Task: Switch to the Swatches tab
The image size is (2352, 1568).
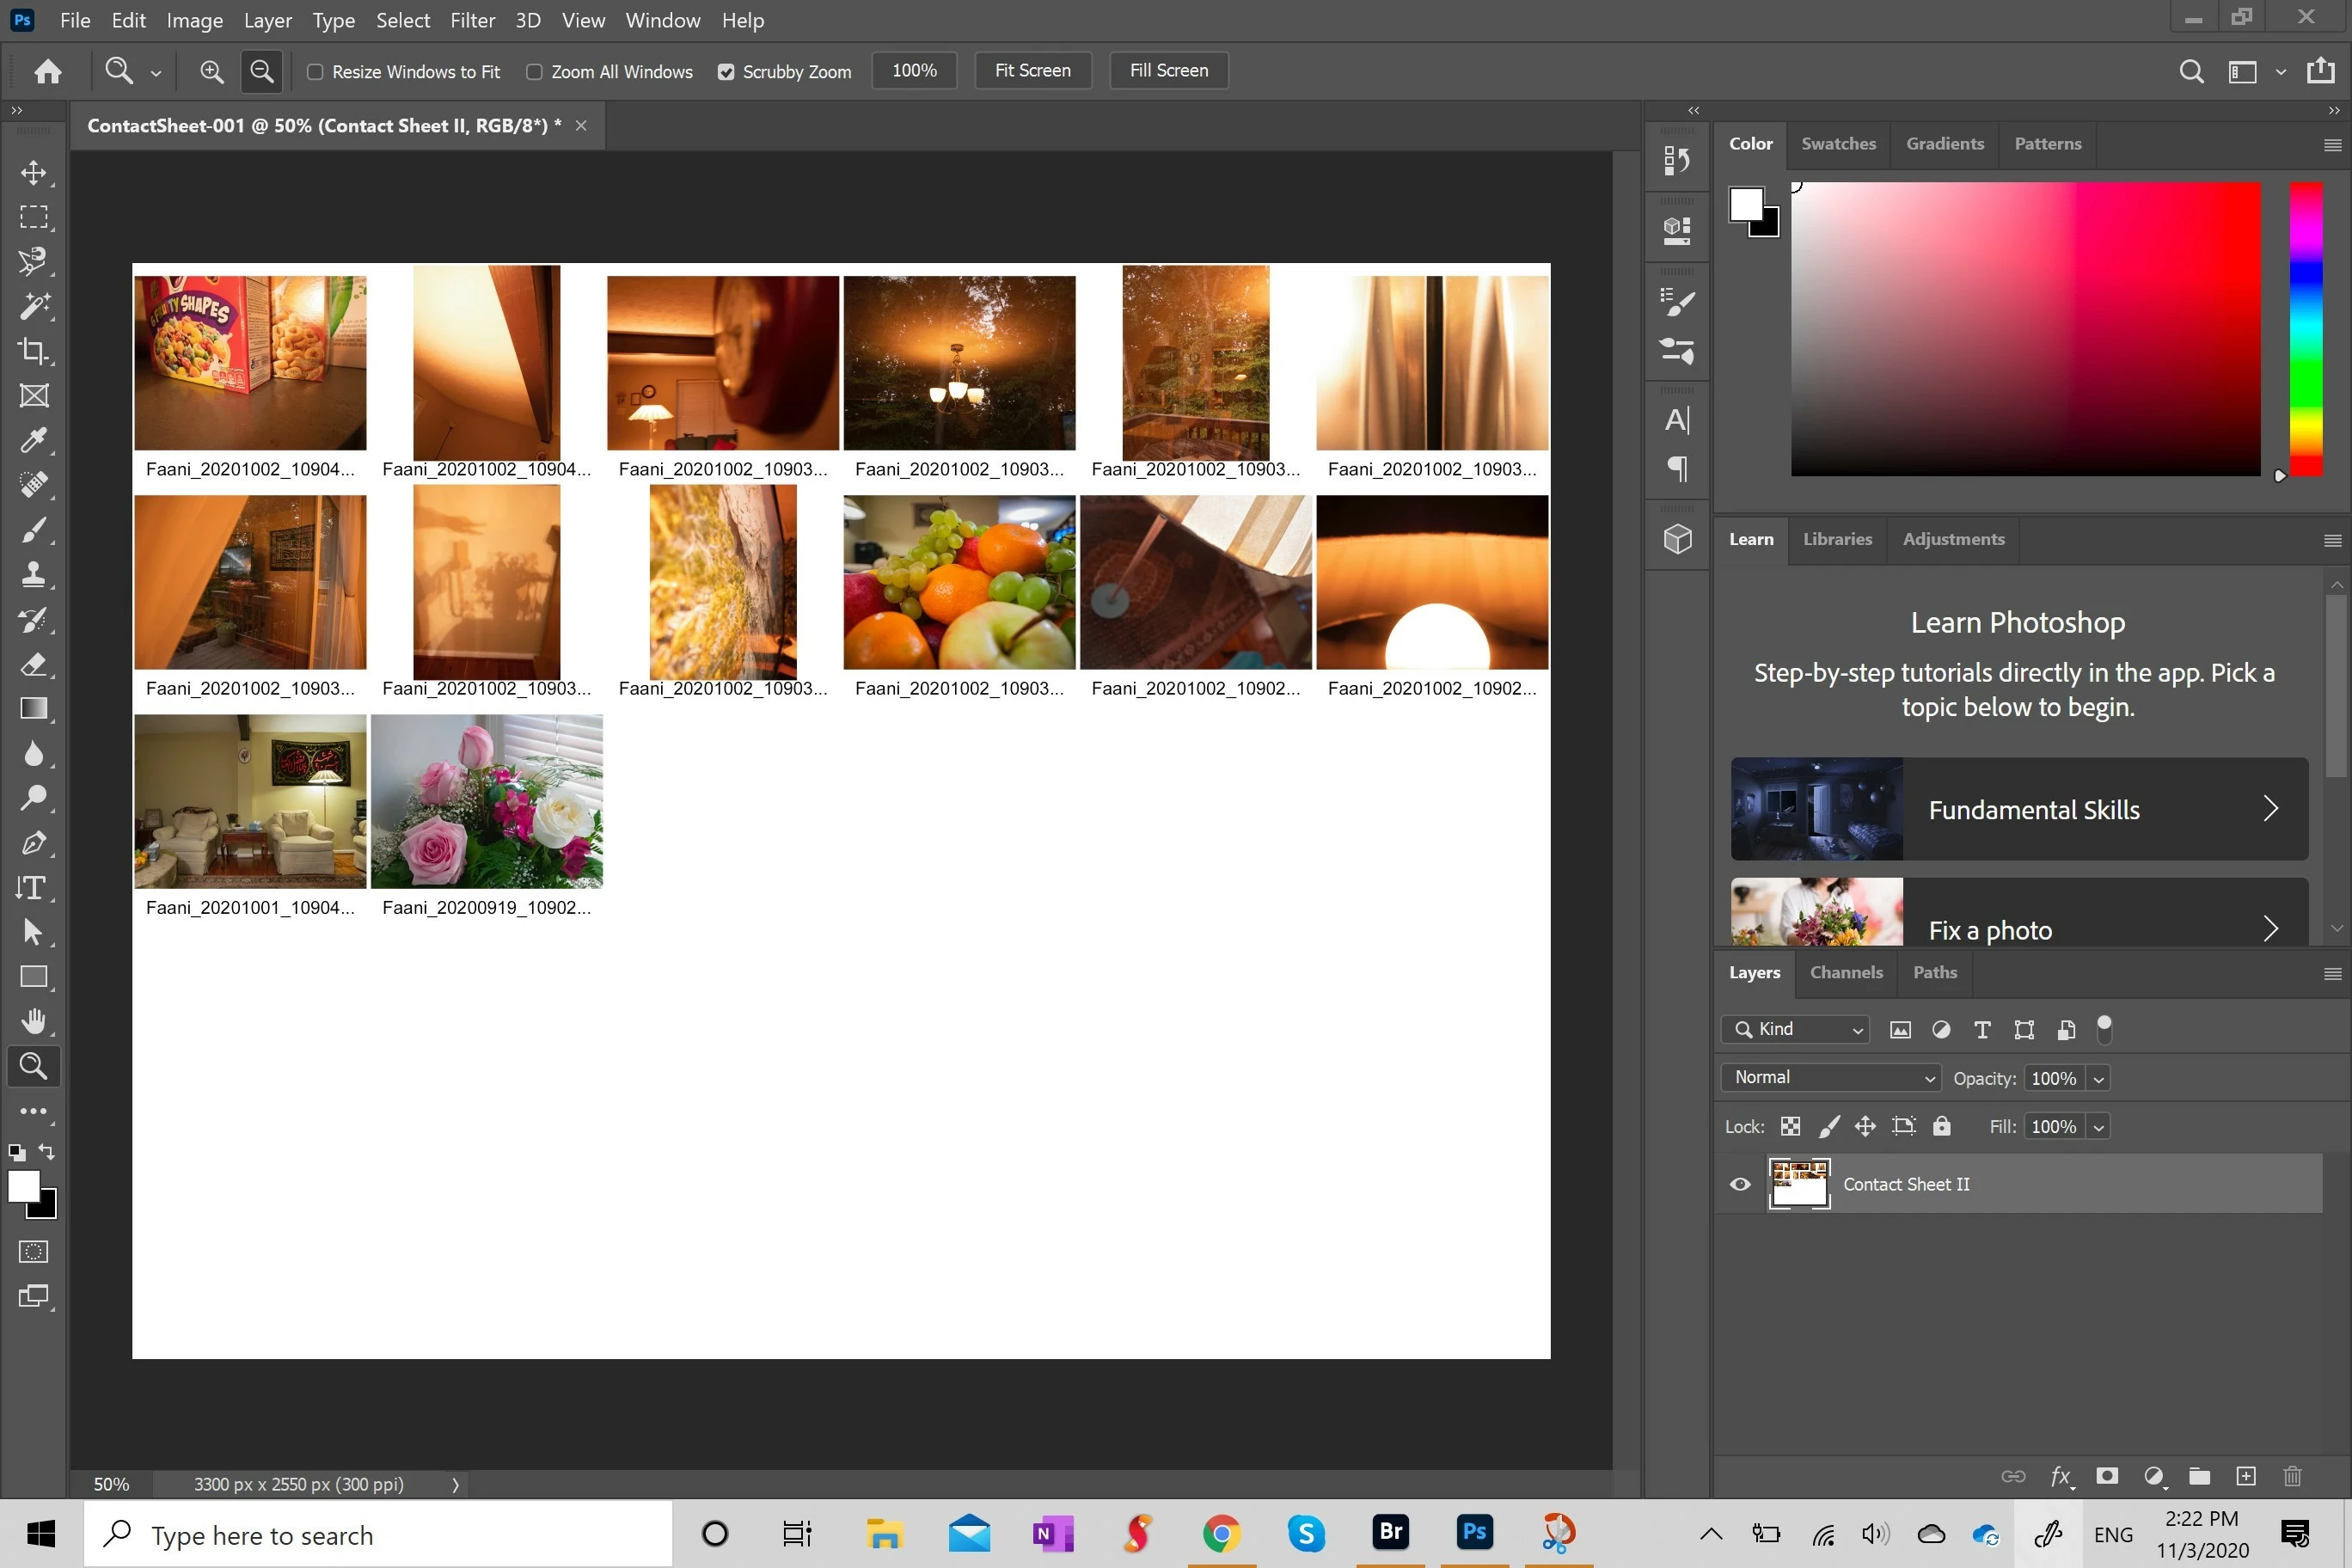Action: (1838, 144)
